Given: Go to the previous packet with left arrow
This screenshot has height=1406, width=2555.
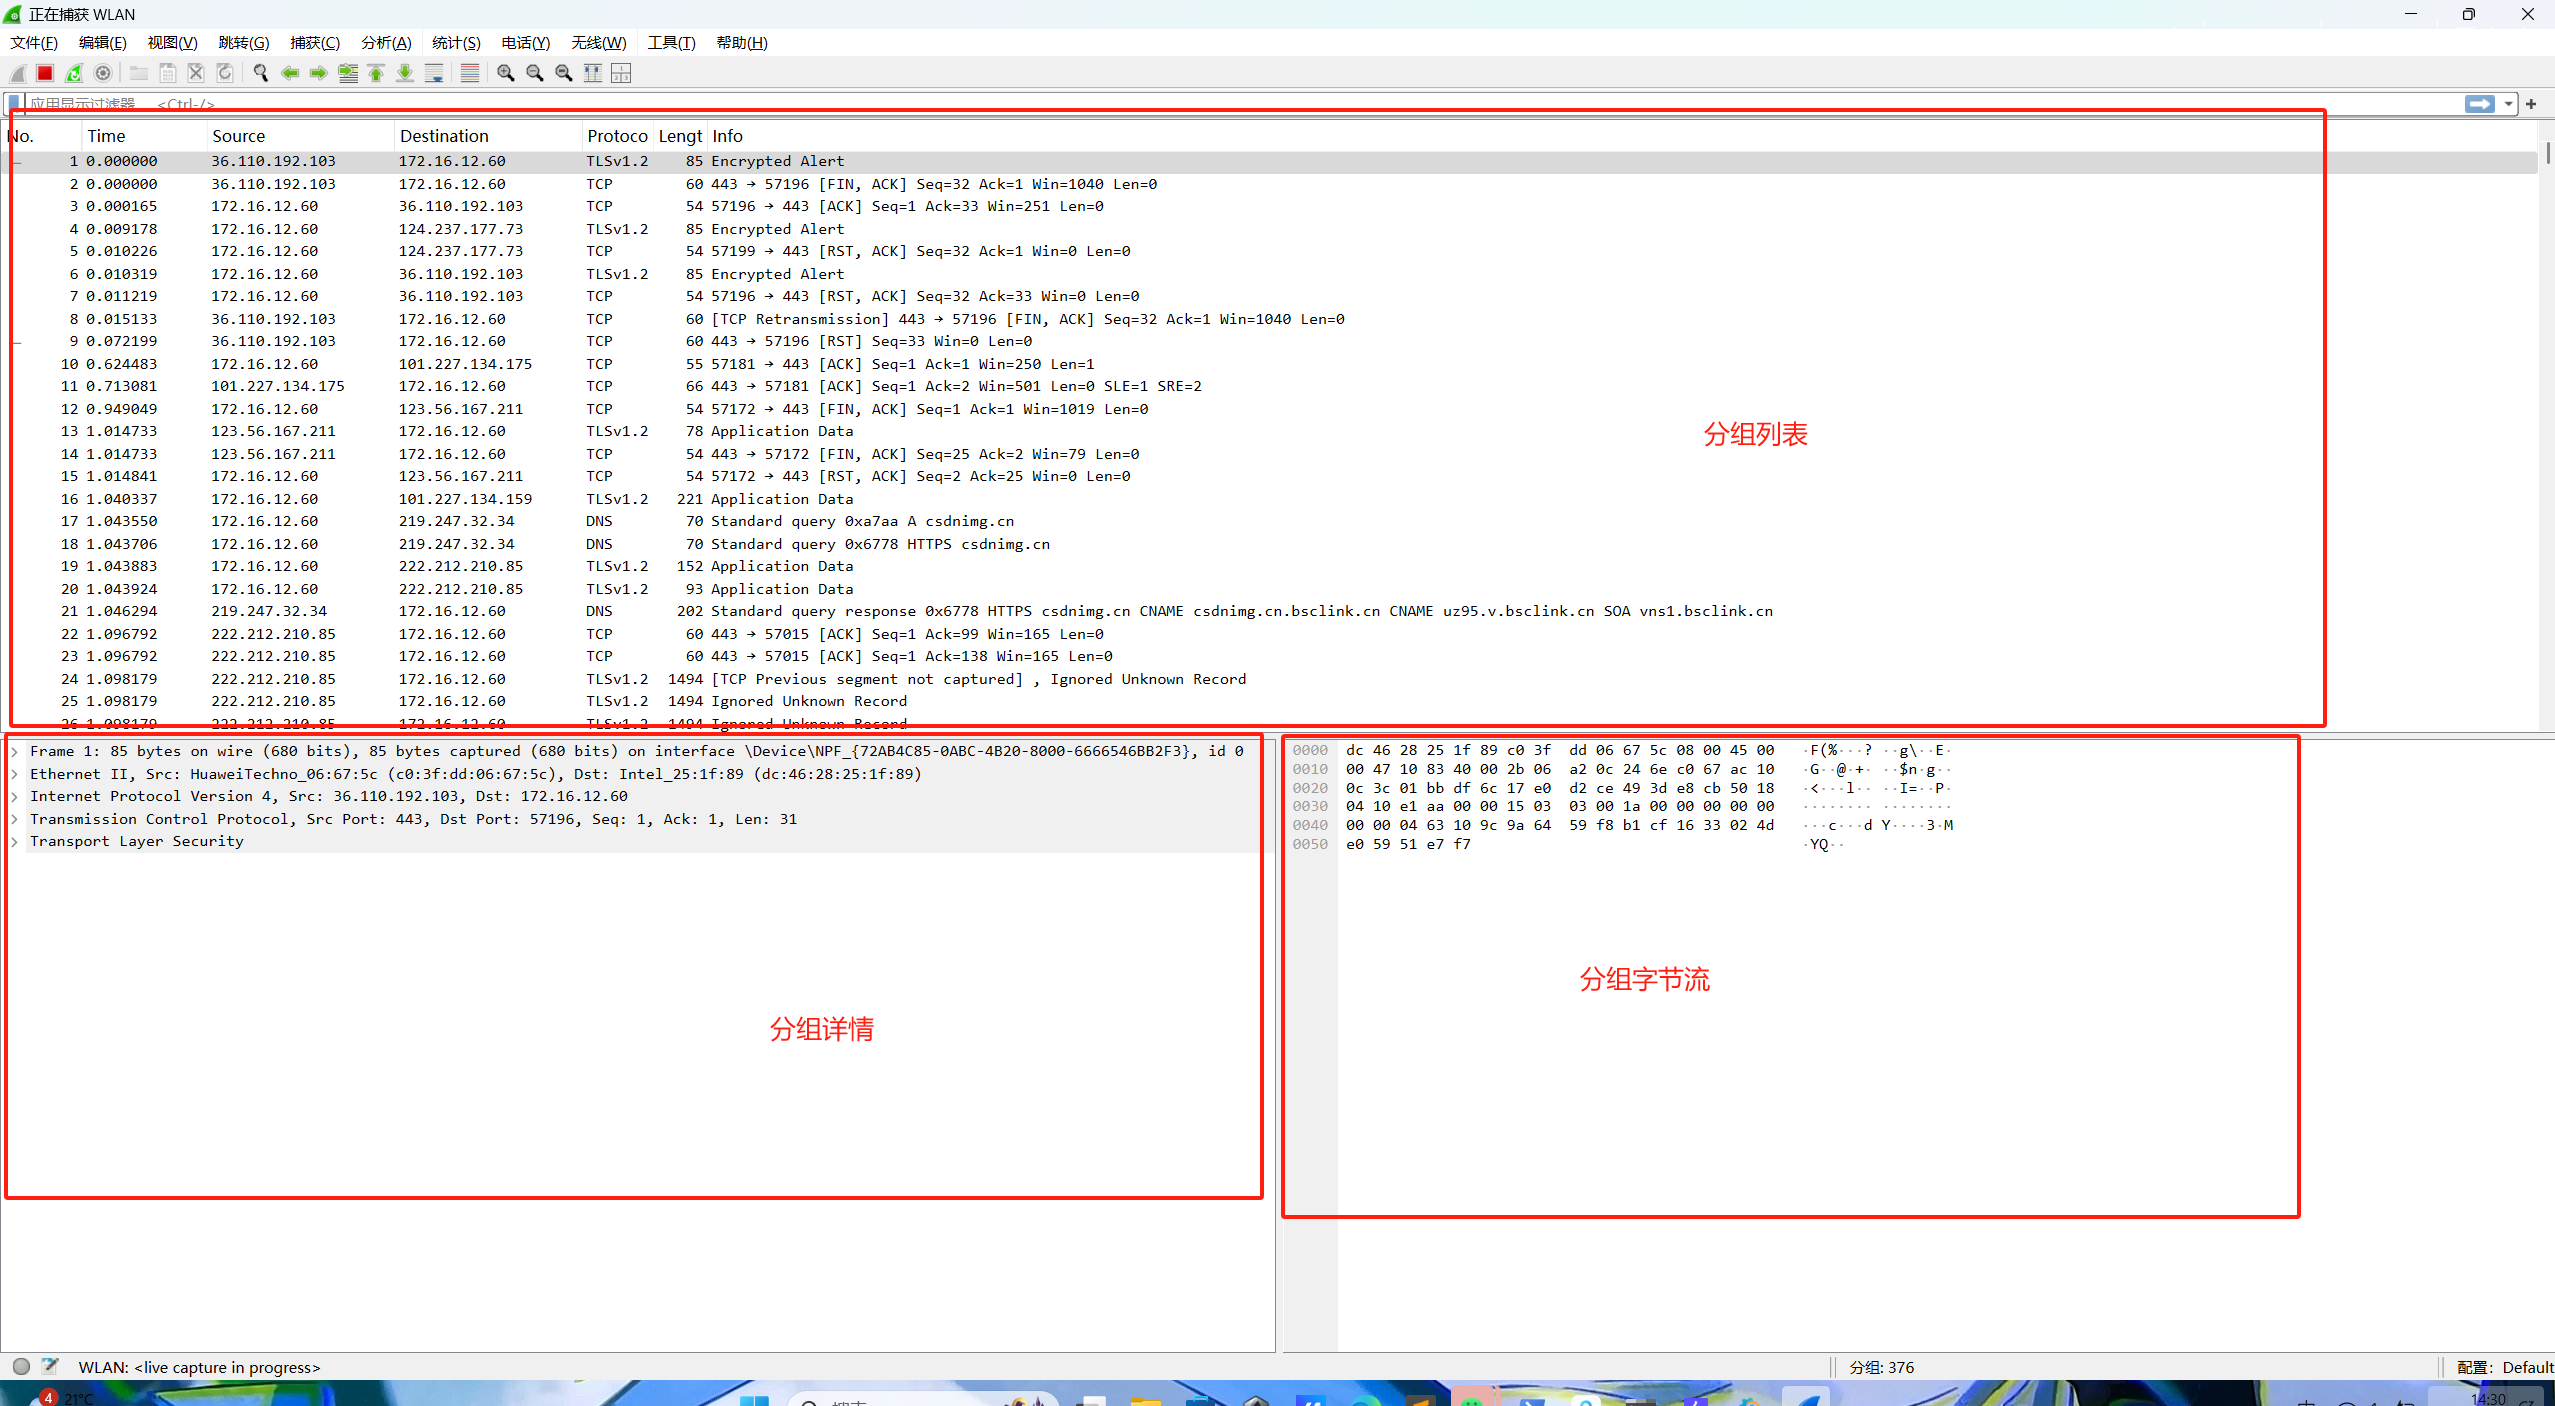Looking at the screenshot, I should click(290, 73).
